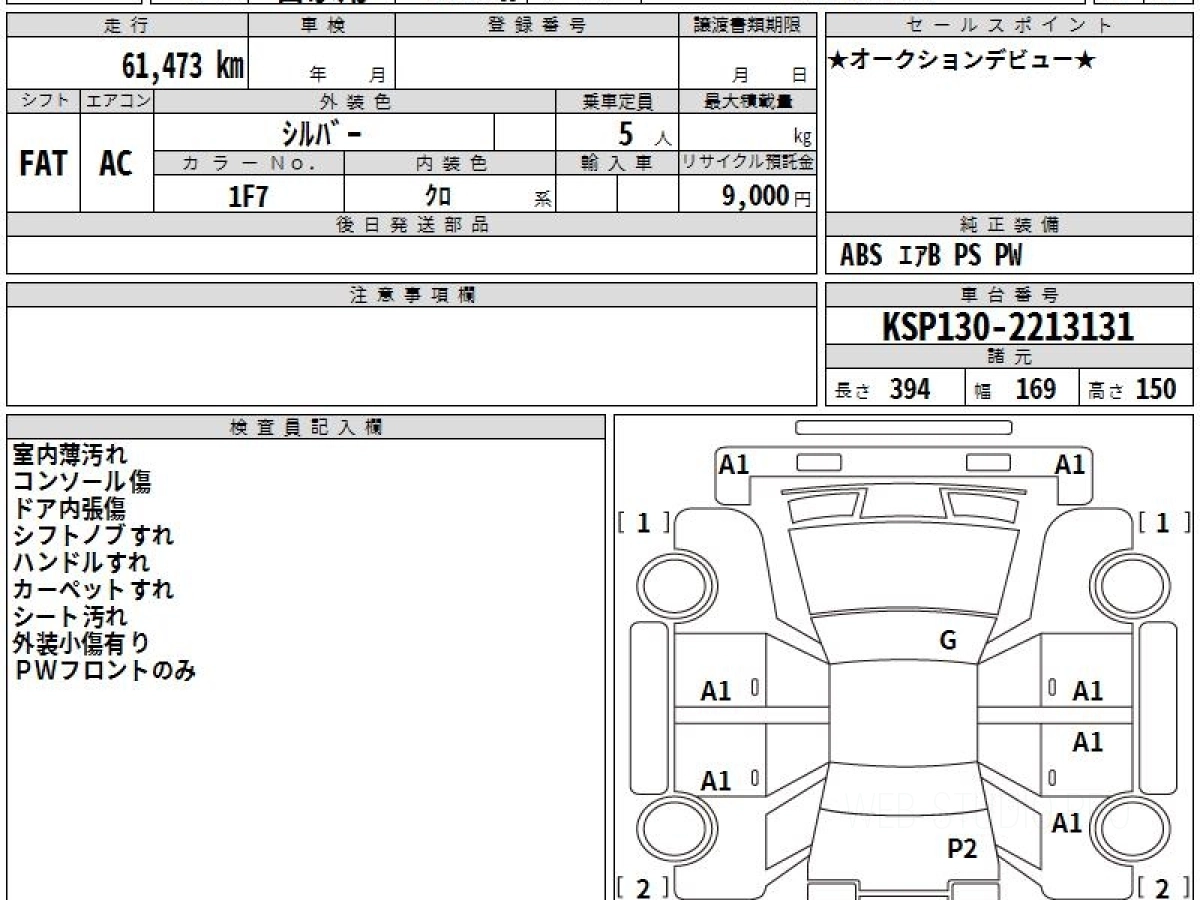This screenshot has width=1200, height=900.
Task: Select the inspector note コンソール傷
Action: click(x=82, y=482)
